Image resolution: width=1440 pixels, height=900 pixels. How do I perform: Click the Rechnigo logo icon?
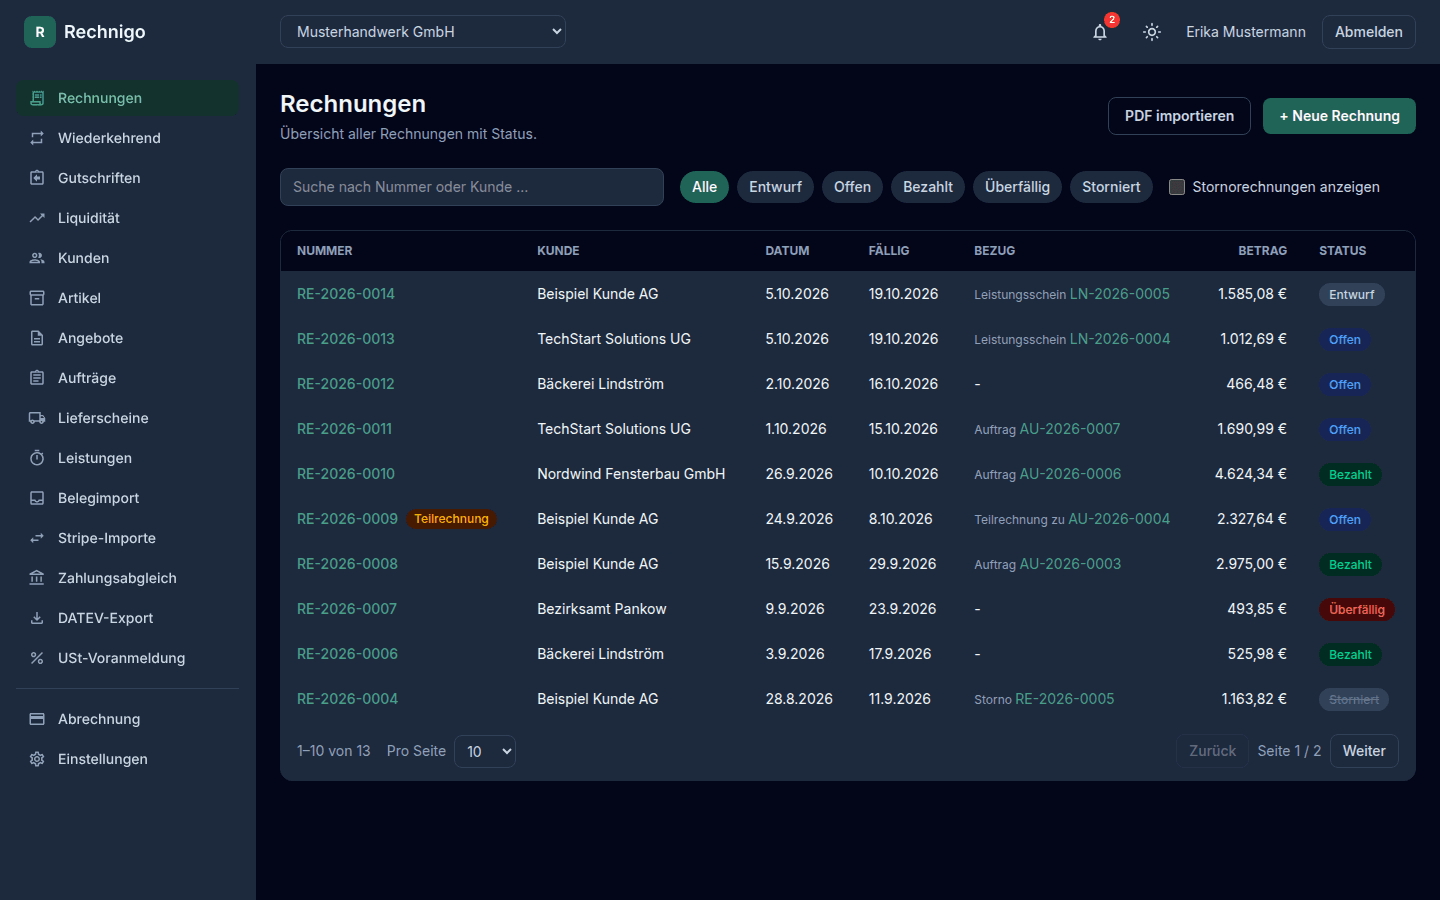(40, 32)
